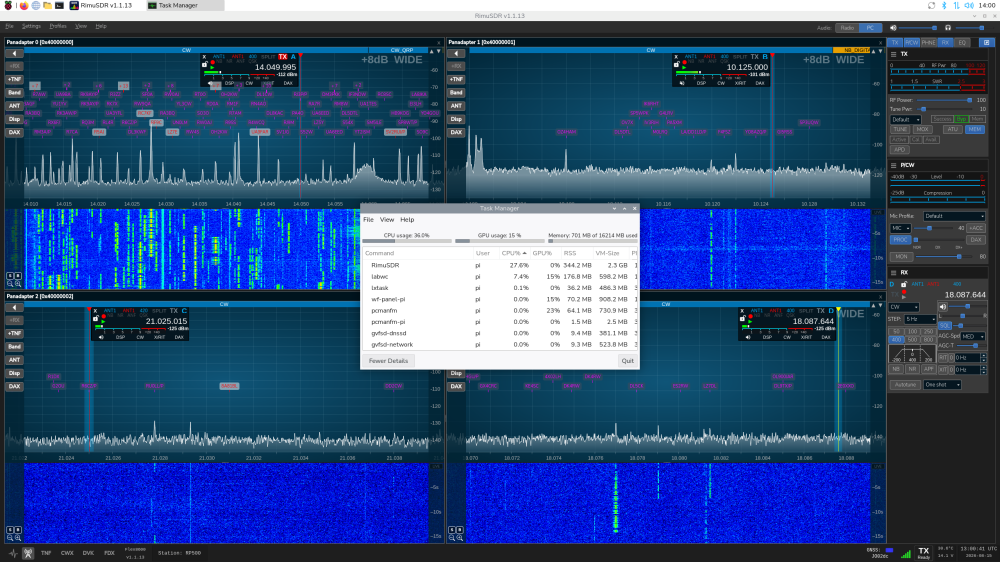Adjust the Tune Pwr slider
Image resolution: width=1000 pixels, height=562 pixels.
[x=945, y=109]
